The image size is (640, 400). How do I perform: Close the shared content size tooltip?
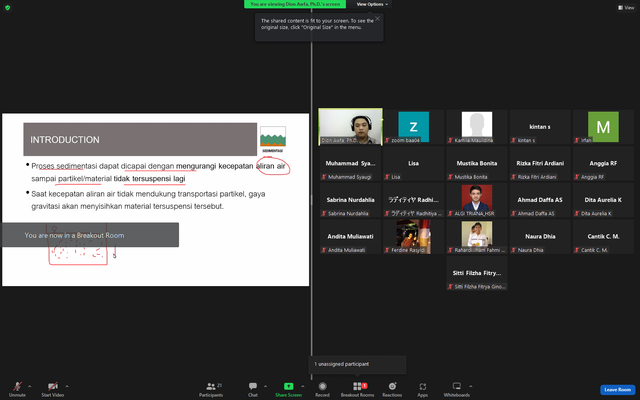tap(378, 18)
